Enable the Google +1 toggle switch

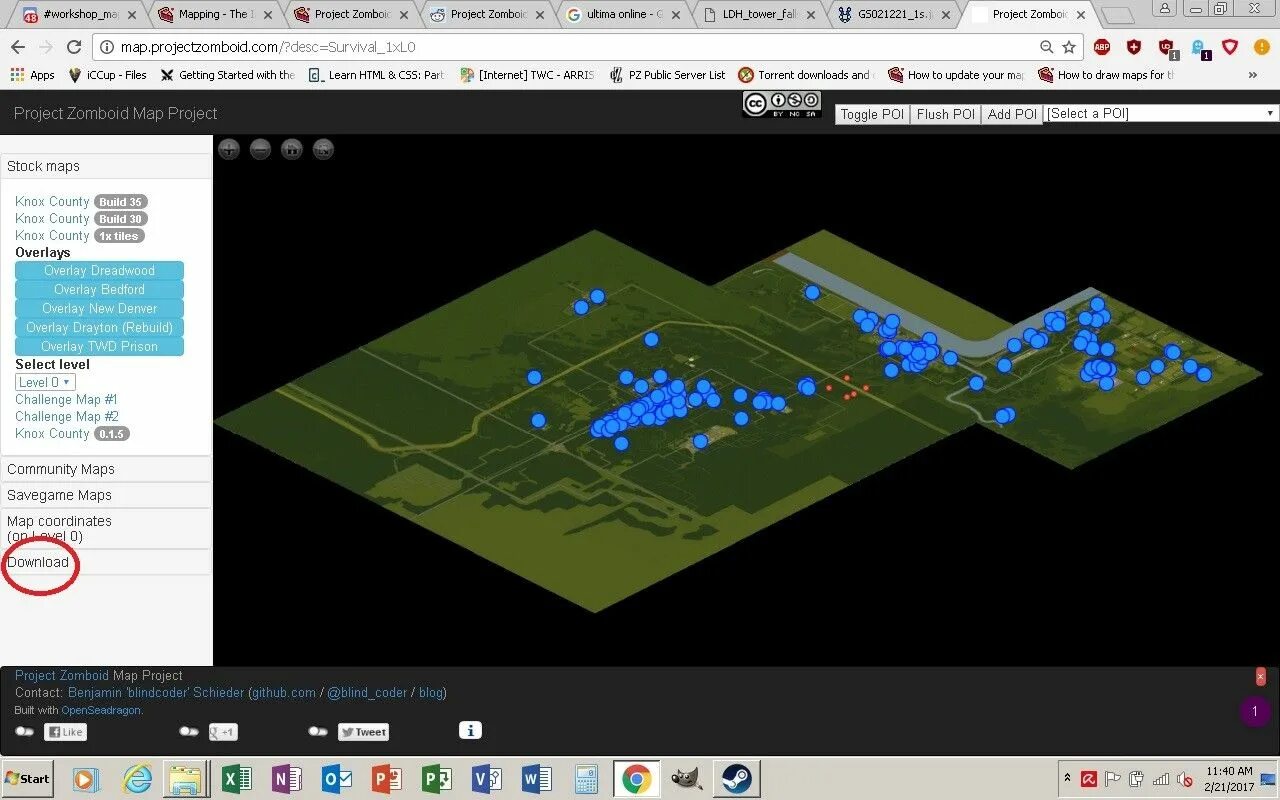(x=189, y=732)
